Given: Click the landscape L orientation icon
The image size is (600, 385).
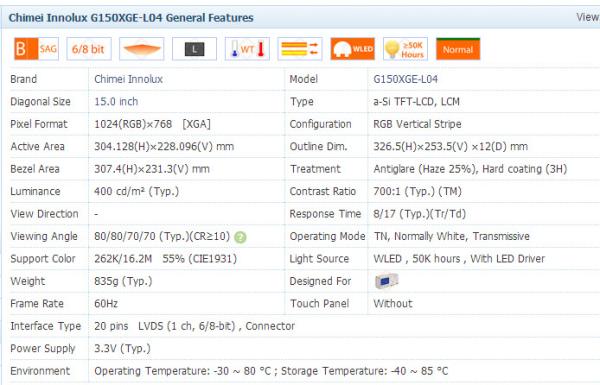Looking at the screenshot, I should (x=194, y=49).
